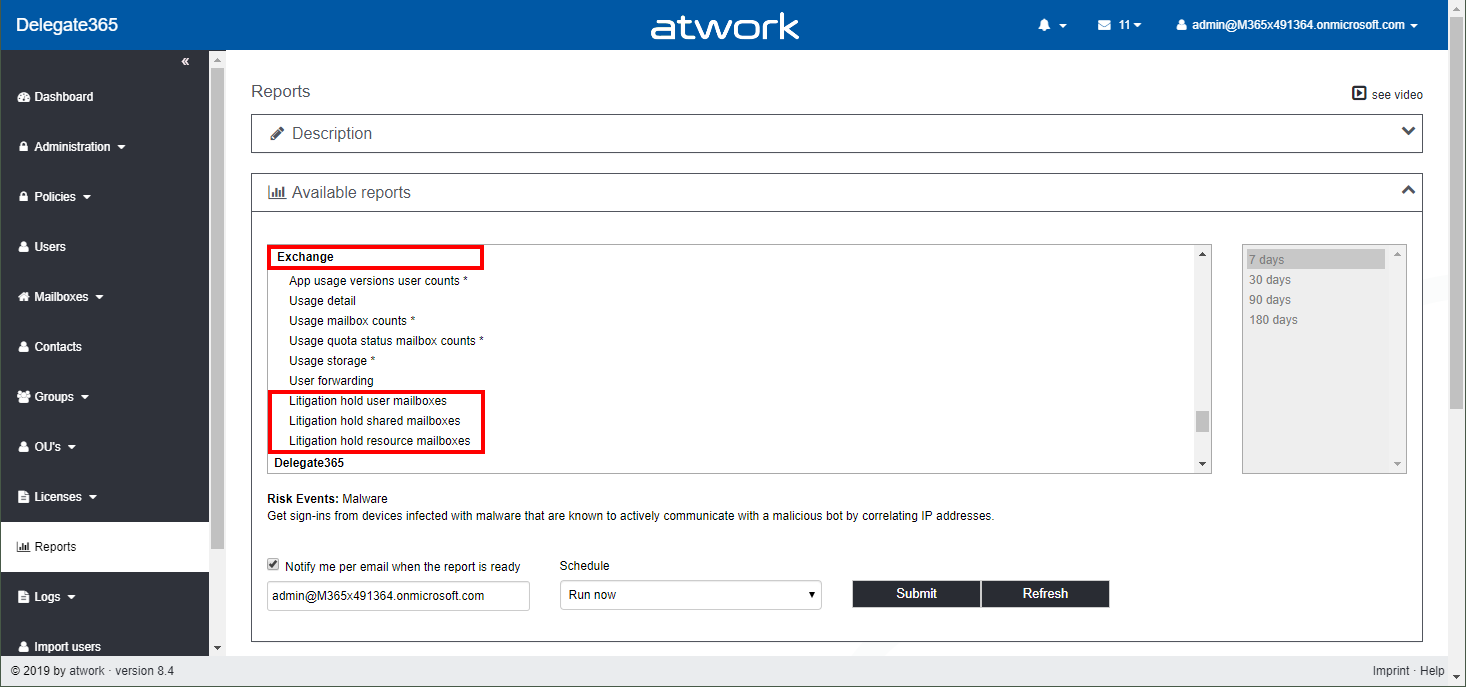Click the Administration lock icon
1466x687 pixels.
pyautogui.click(x=25, y=147)
